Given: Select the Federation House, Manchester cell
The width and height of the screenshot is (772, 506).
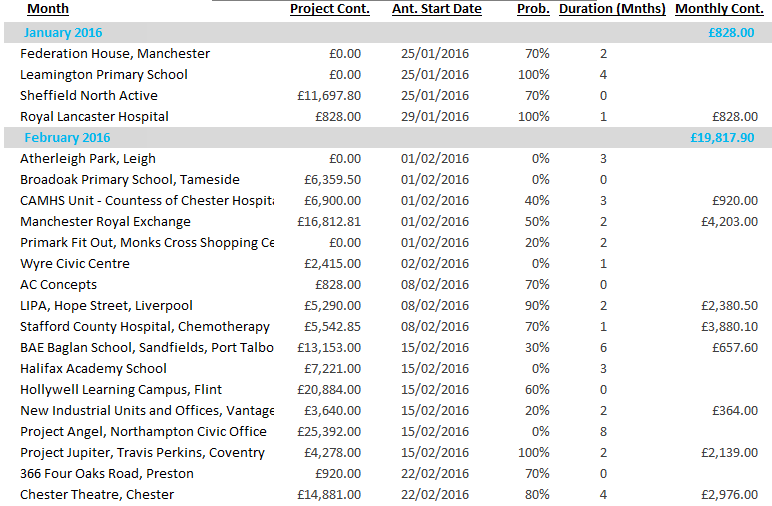Looking at the screenshot, I should 115,54.
